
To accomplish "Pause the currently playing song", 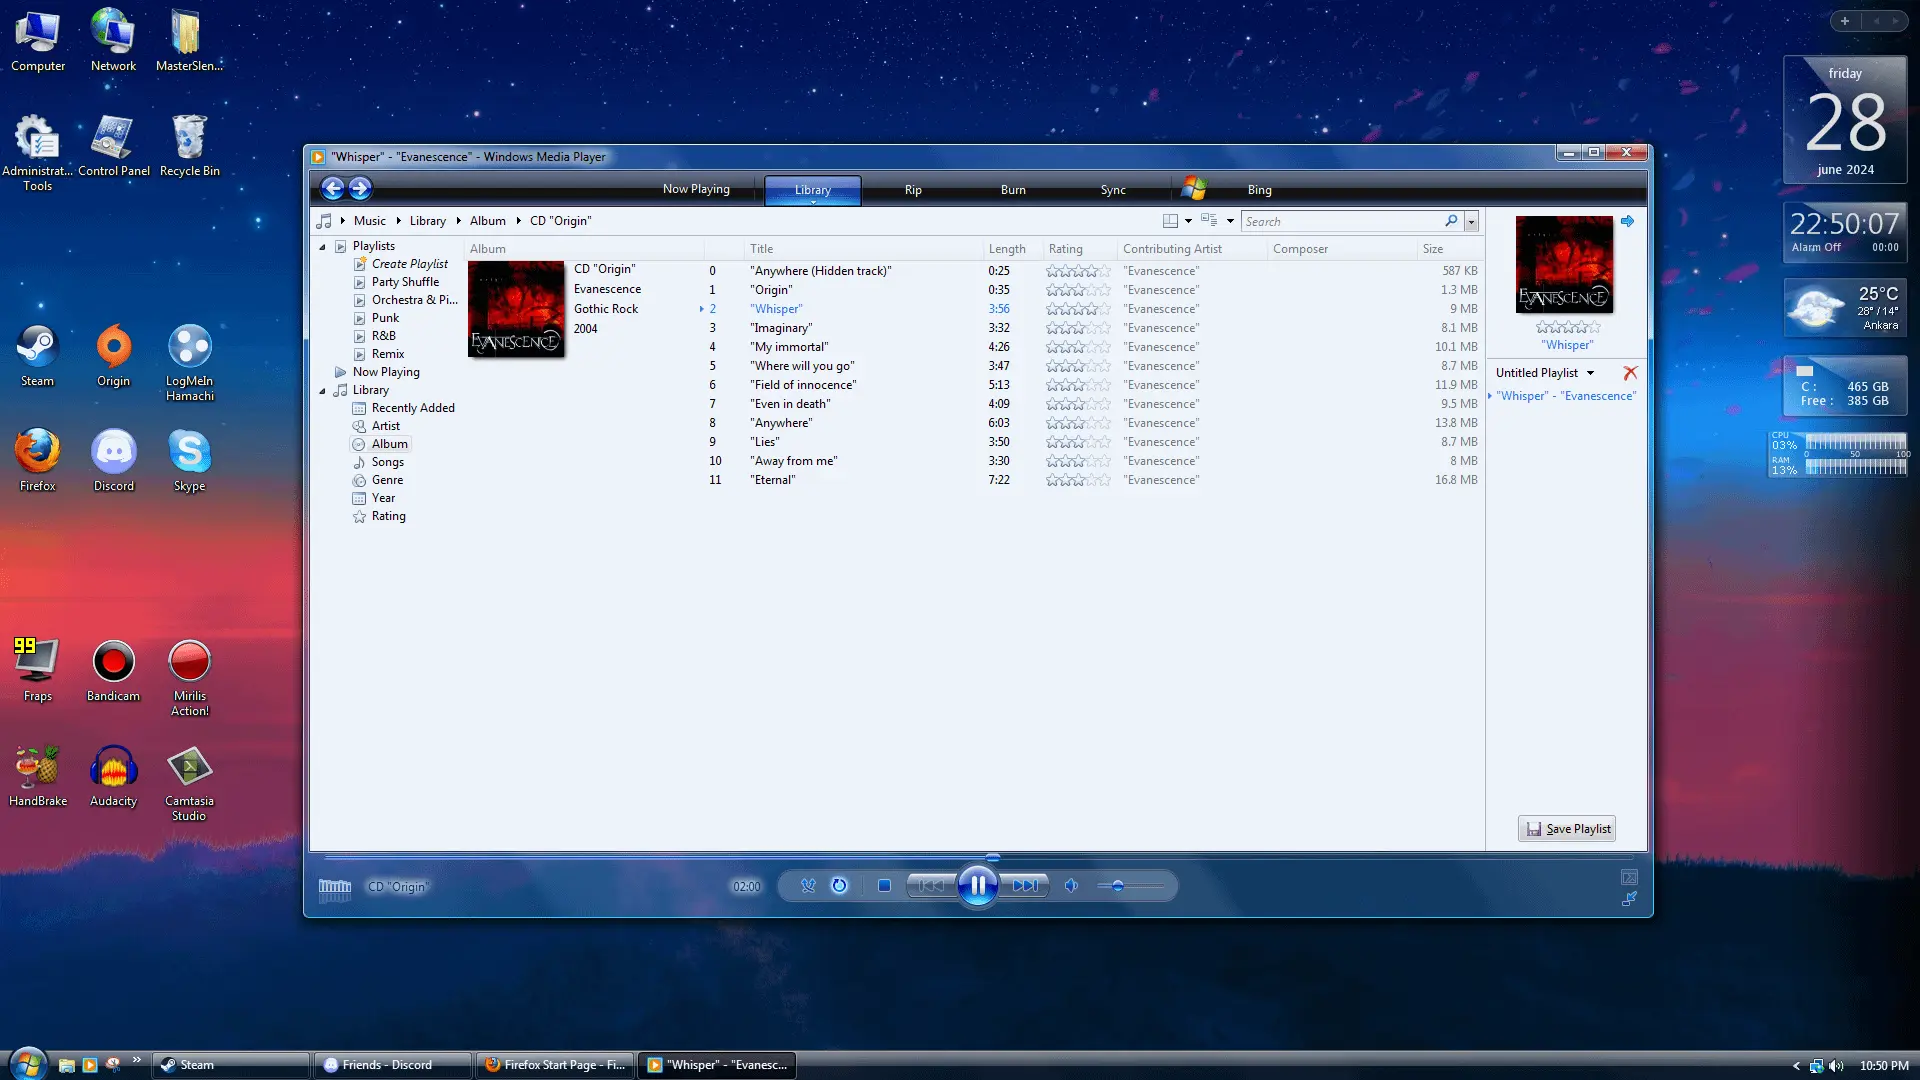I will tap(978, 886).
